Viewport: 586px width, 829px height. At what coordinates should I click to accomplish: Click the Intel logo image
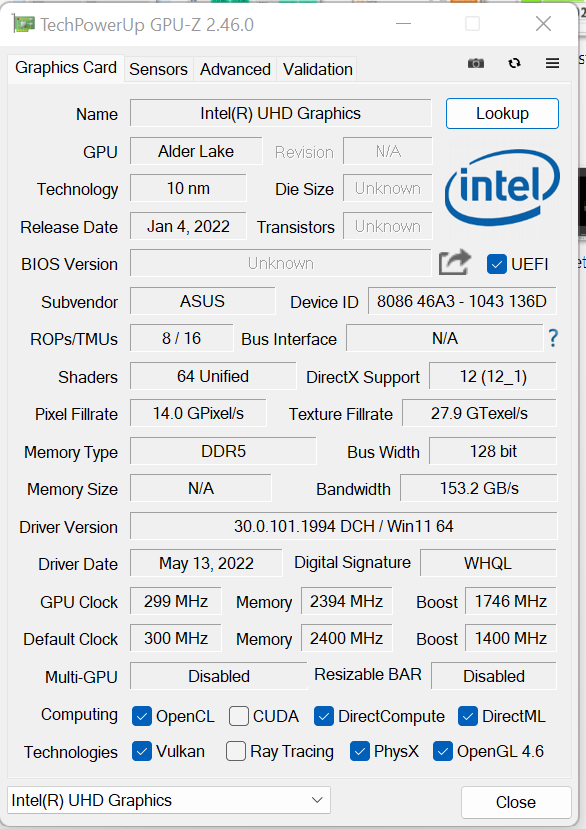coord(502,187)
